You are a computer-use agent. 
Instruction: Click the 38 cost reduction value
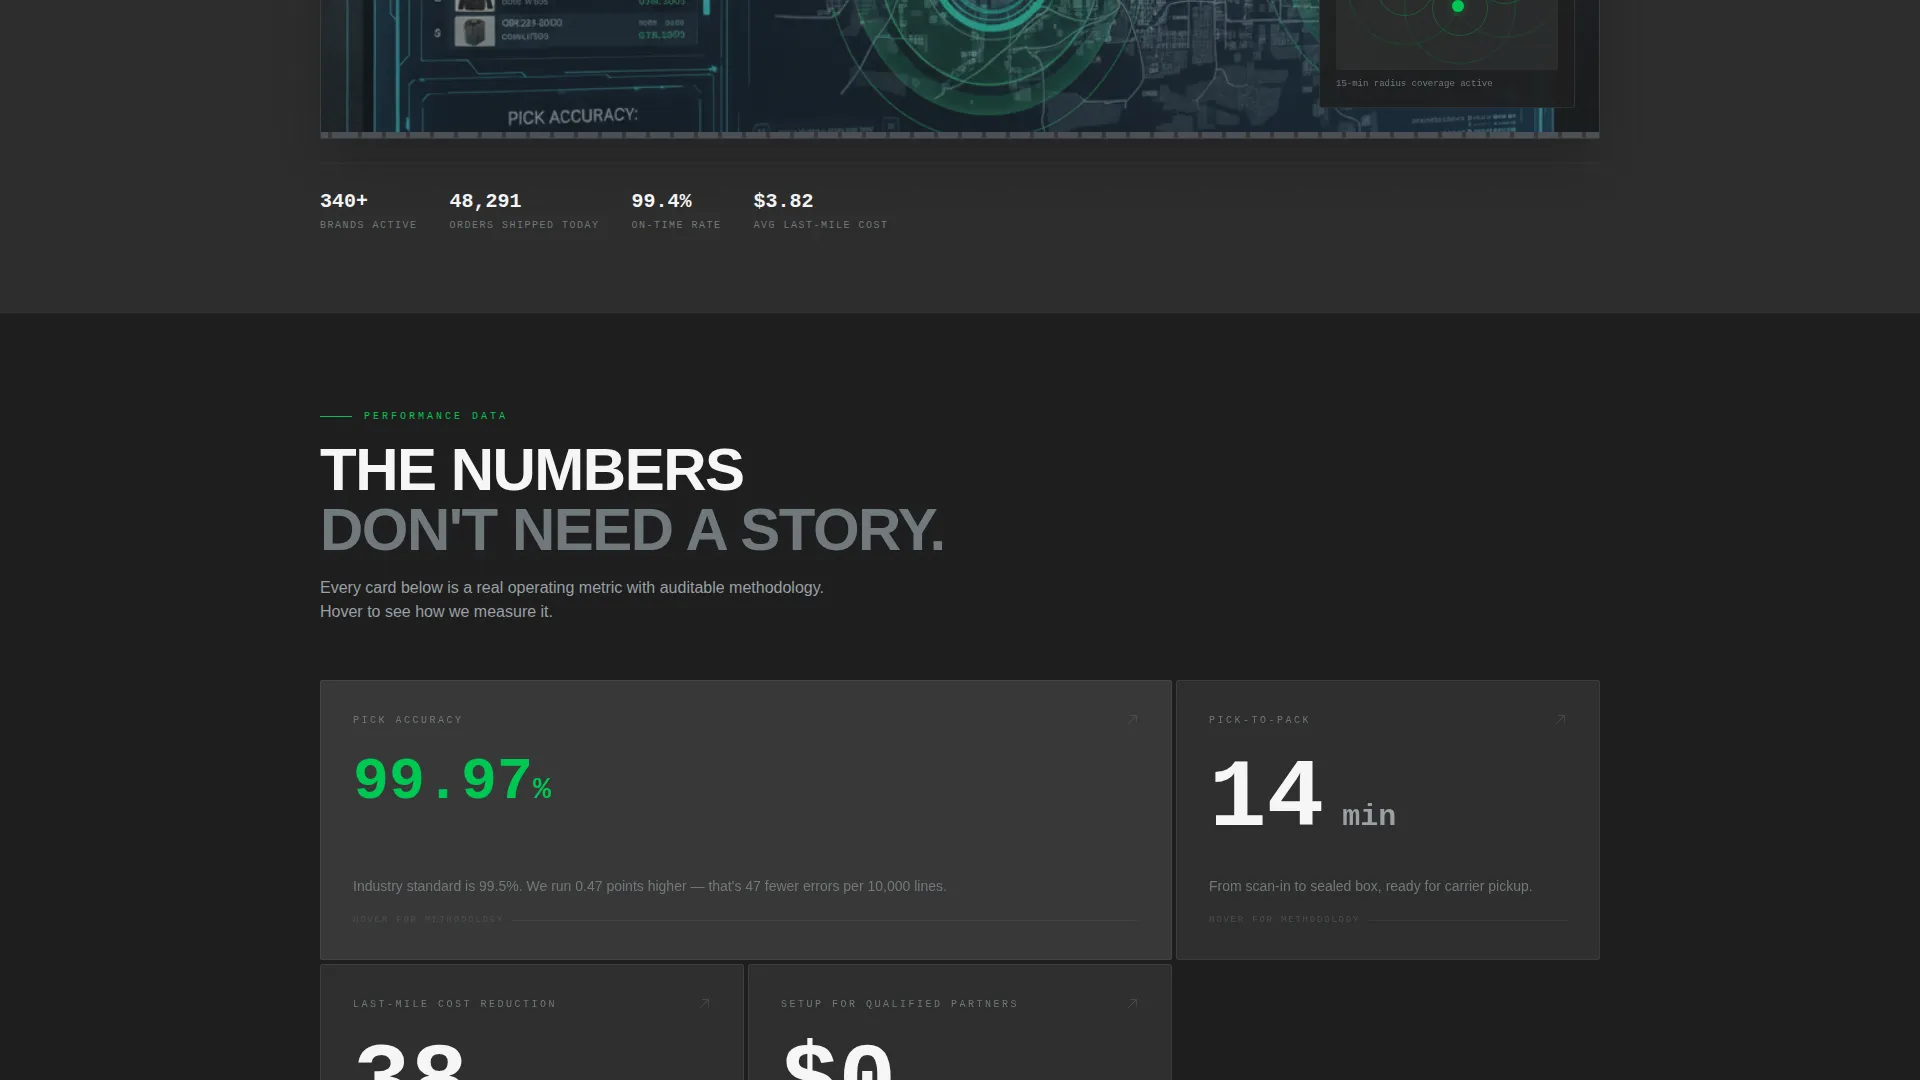tap(410, 1060)
